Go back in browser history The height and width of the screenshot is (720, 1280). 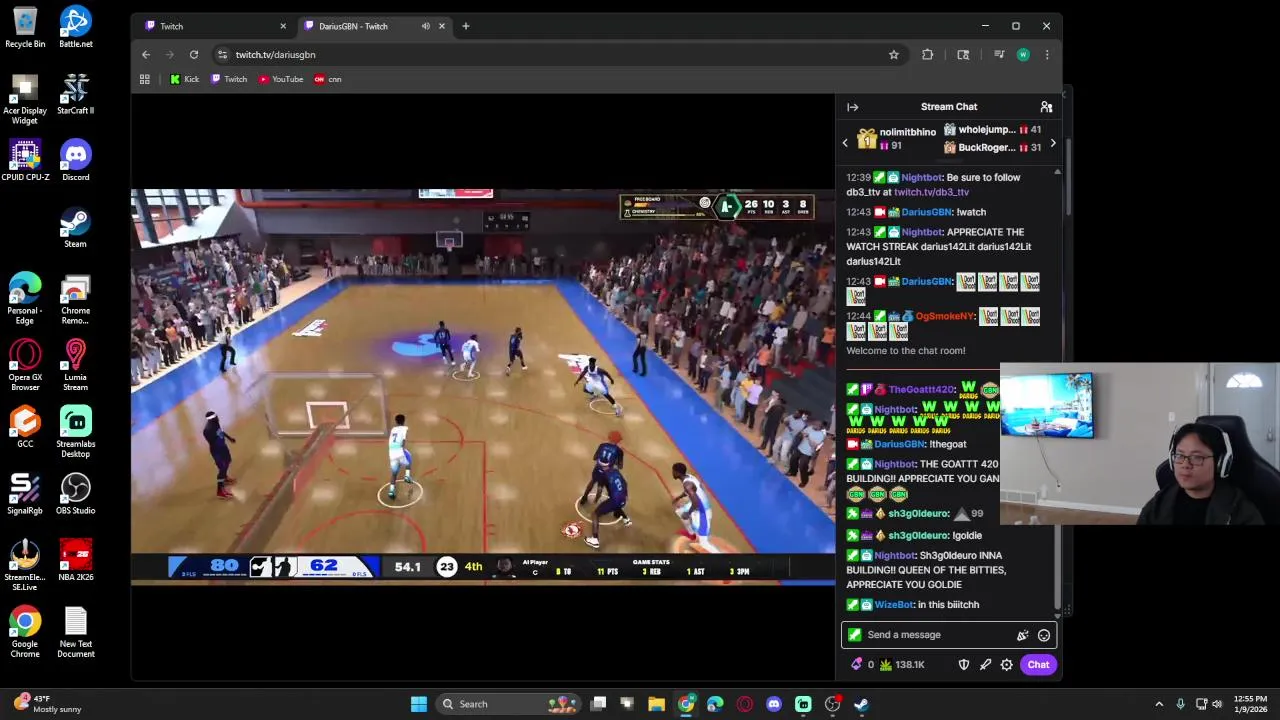tap(146, 55)
